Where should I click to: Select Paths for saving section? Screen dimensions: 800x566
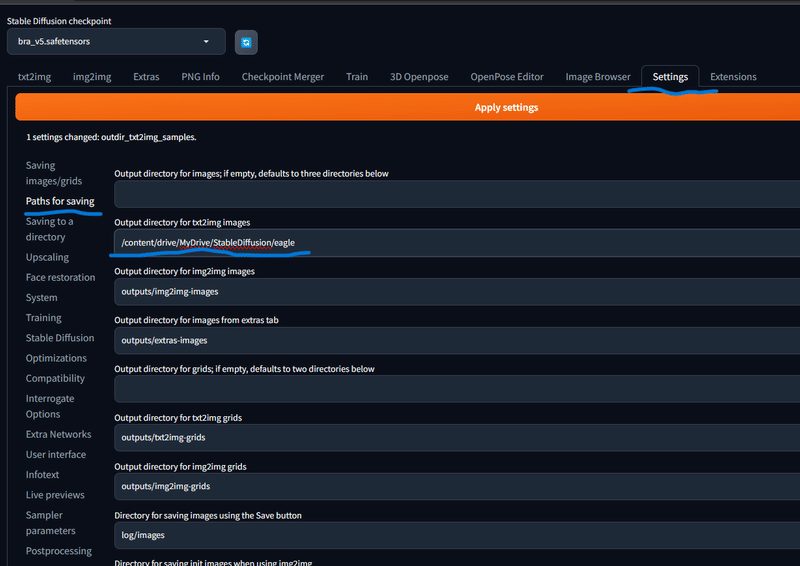tap(60, 201)
